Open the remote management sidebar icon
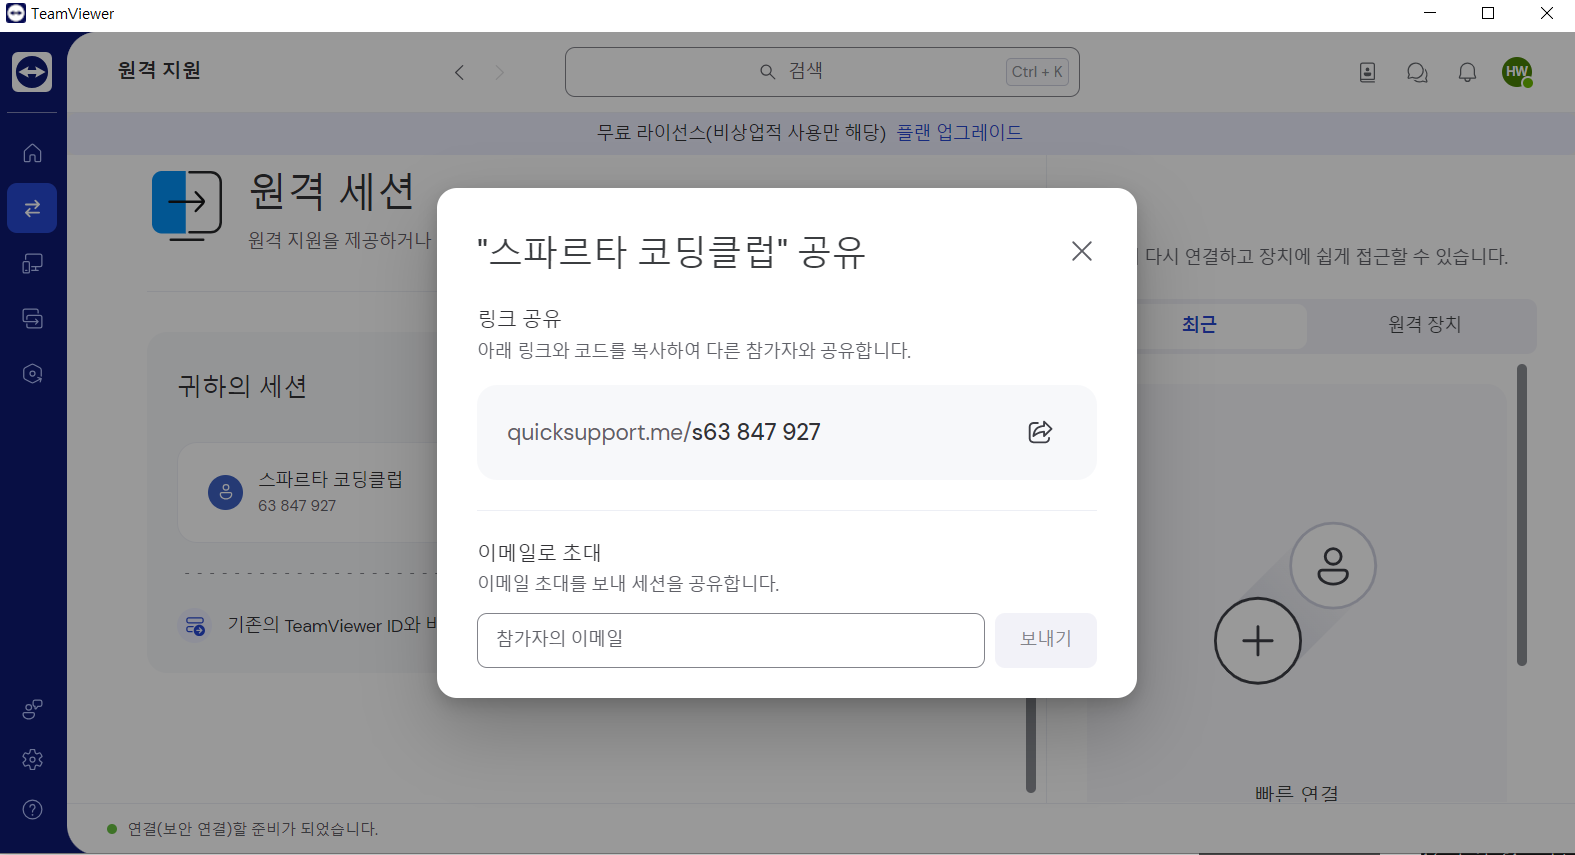The width and height of the screenshot is (1575, 855). click(32, 319)
